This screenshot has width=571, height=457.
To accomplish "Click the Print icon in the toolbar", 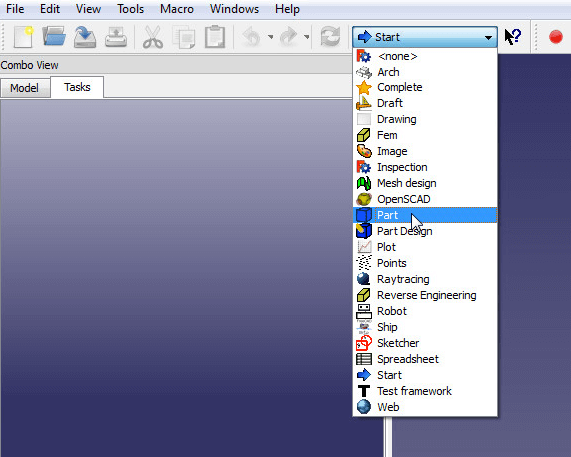I will pos(116,37).
